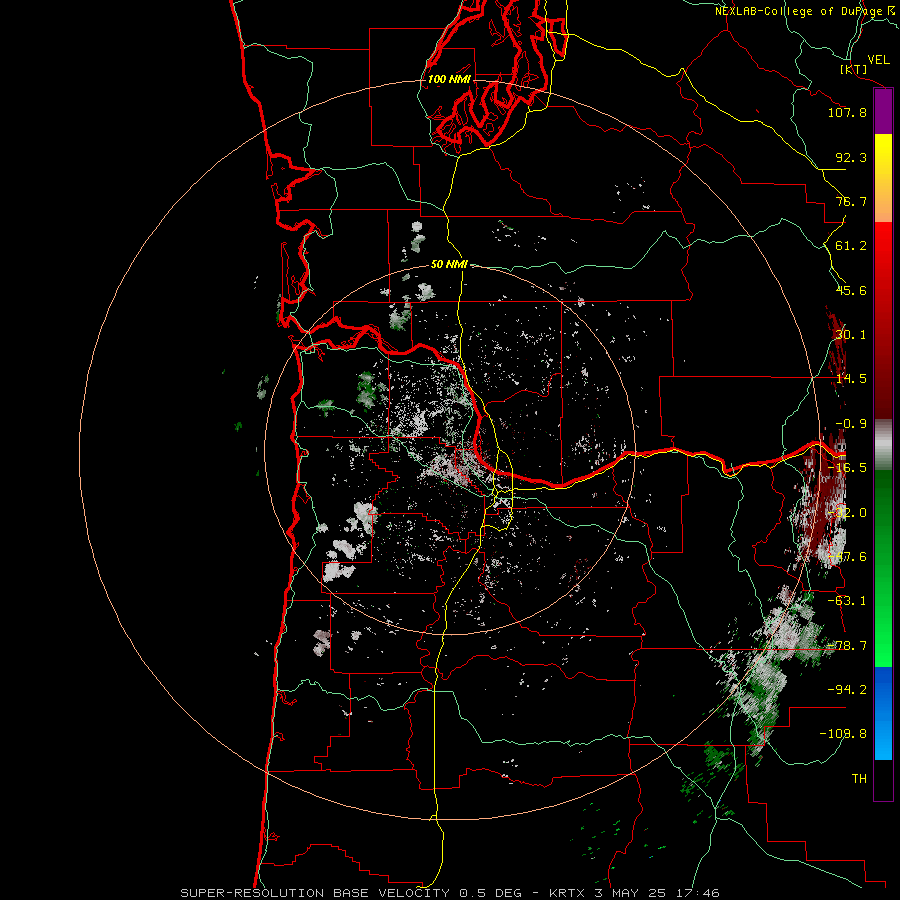The image size is (900, 900).
Task: Select the 45.6 velocity scale value
Action: click(851, 290)
